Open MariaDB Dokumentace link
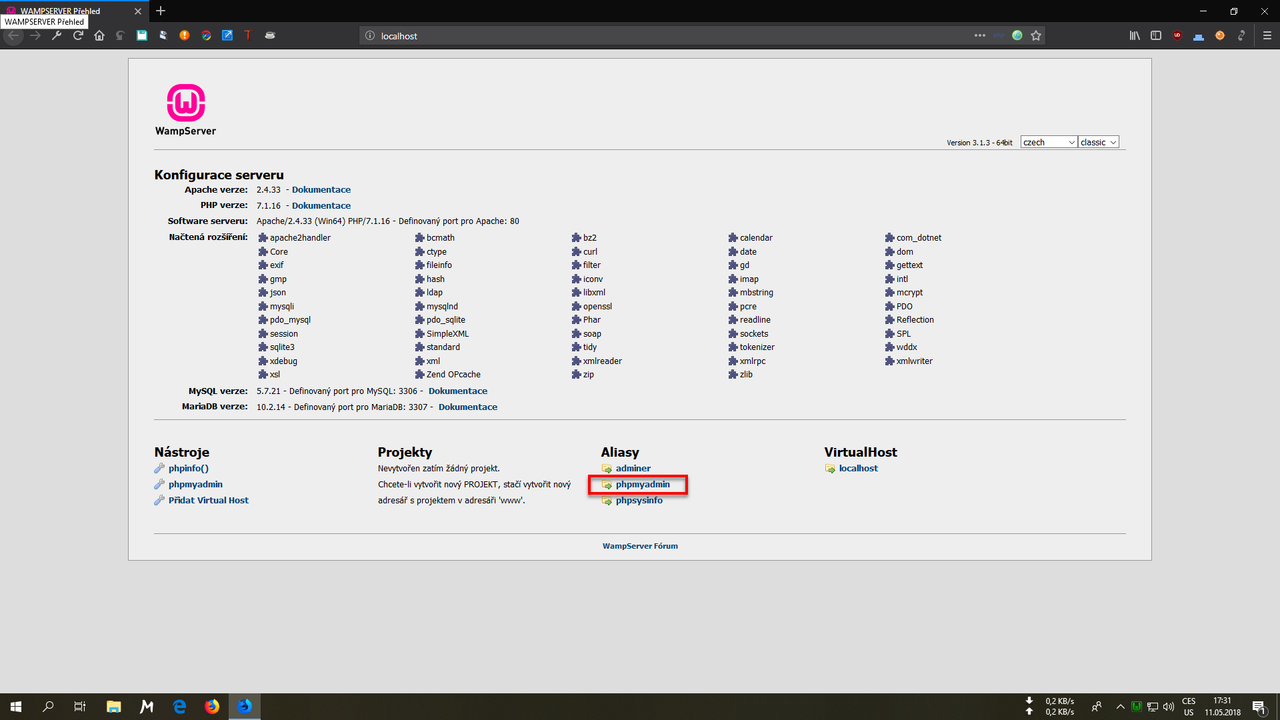The image size is (1280, 720). (468, 407)
